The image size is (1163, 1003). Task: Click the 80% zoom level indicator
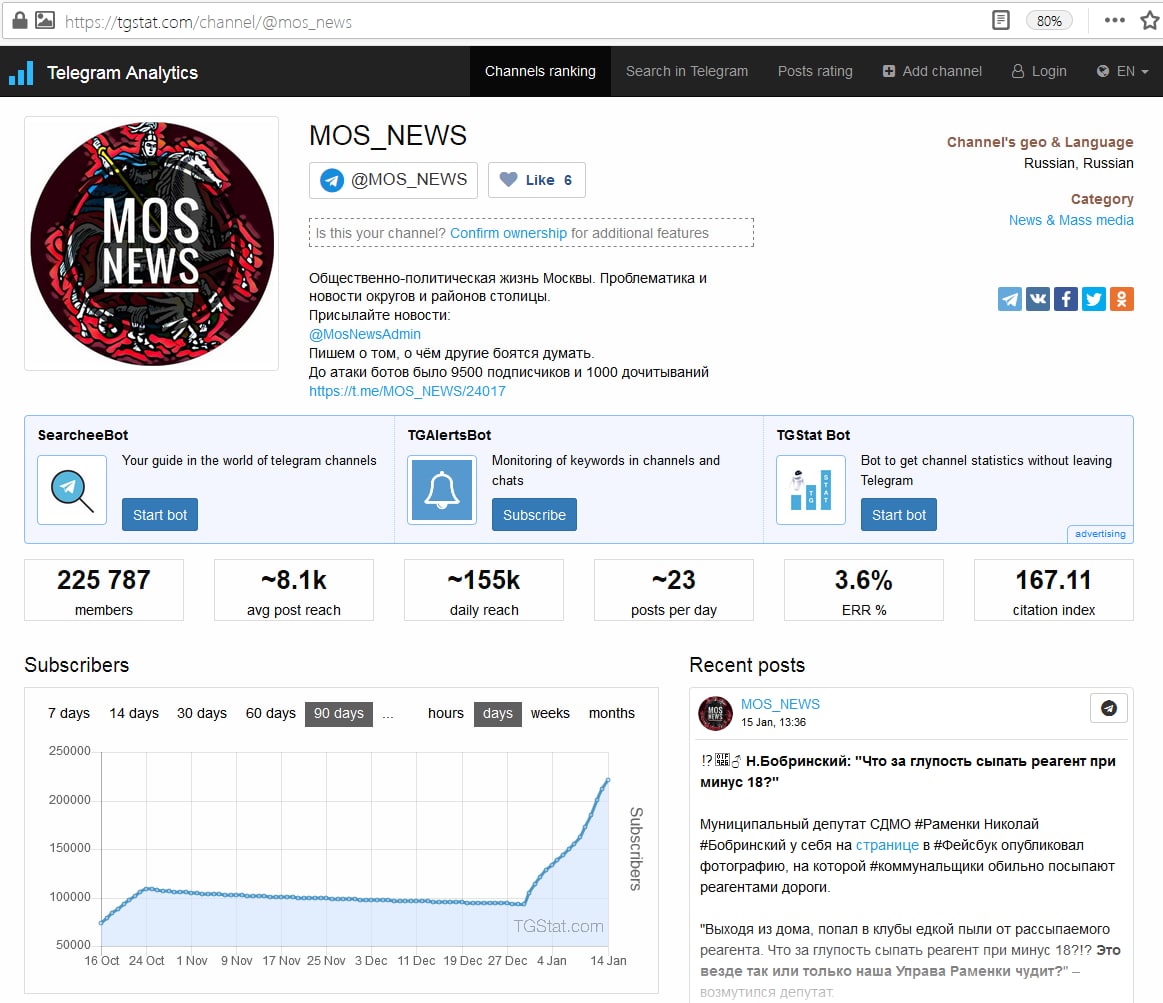pos(1049,21)
